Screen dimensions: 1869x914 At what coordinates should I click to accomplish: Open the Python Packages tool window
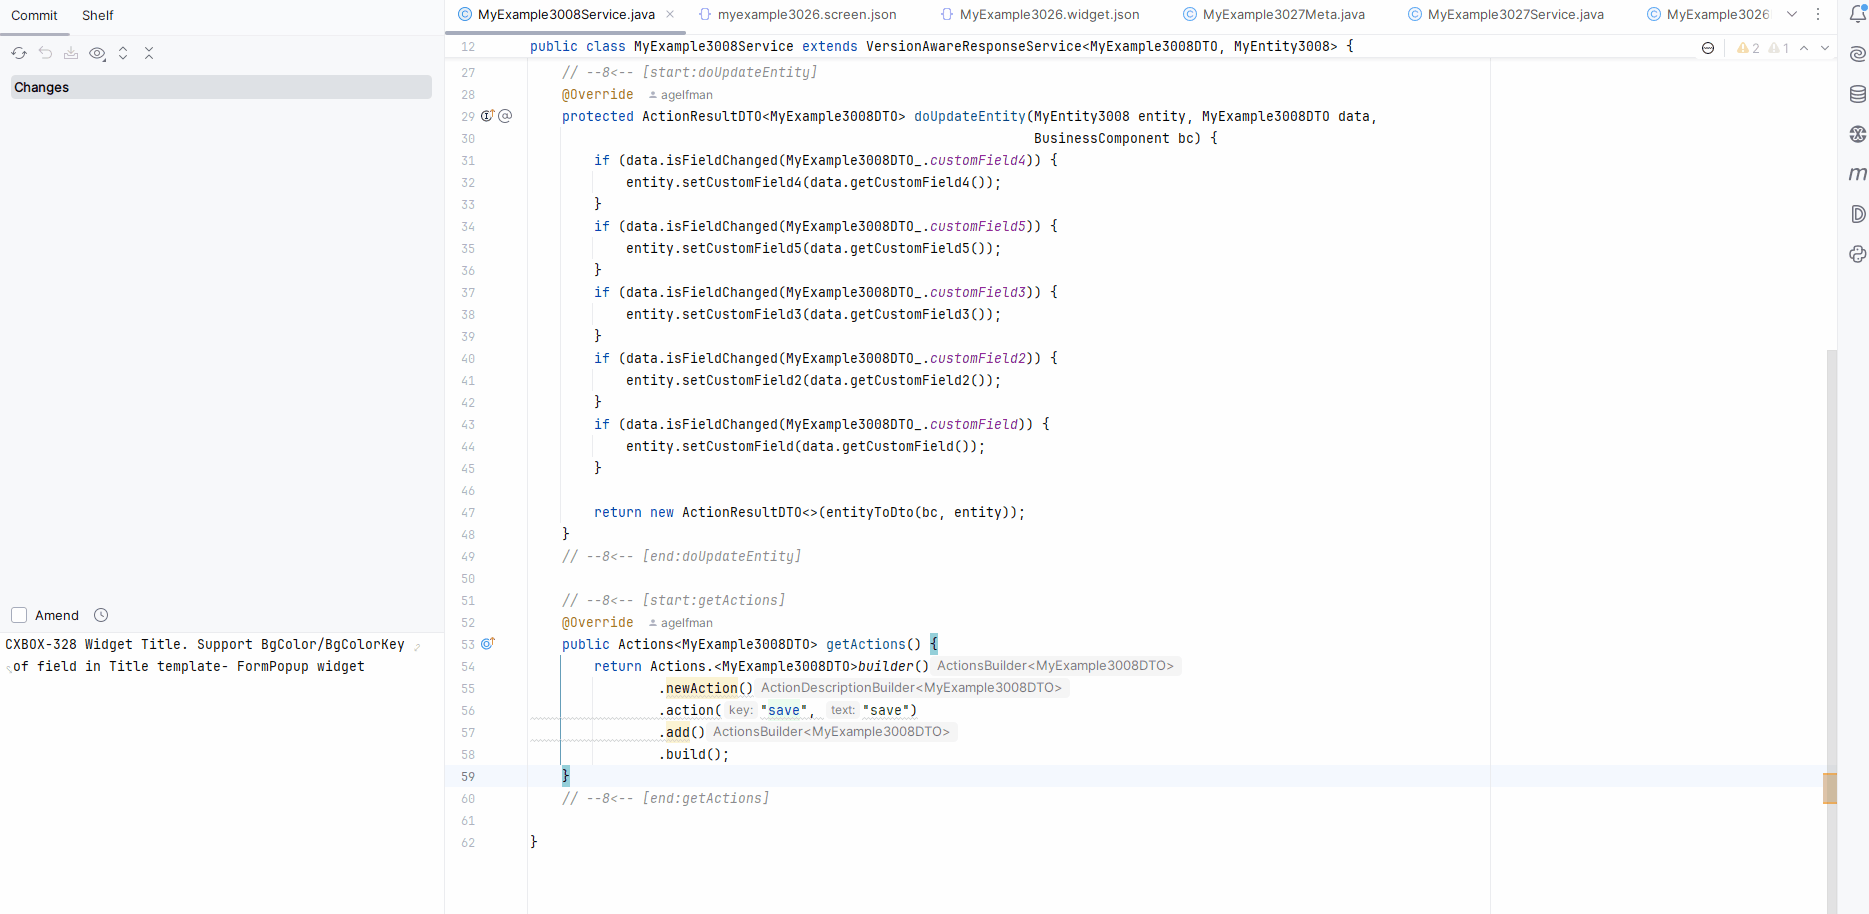(1857, 254)
